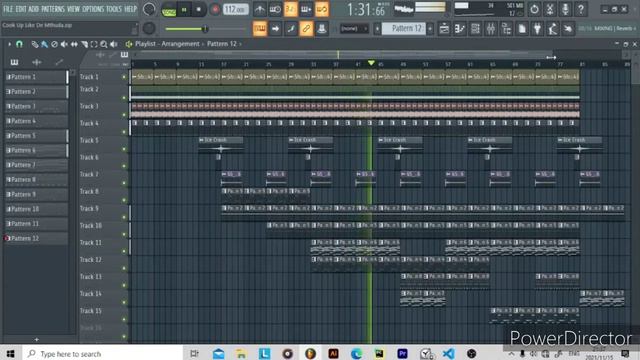This screenshot has height=360, width=640.
Task: Click the pause playback button
Action: click(x=184, y=9)
